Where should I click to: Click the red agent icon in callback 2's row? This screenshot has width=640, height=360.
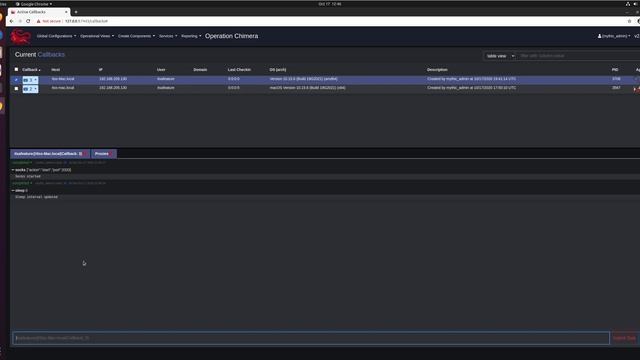point(636,89)
